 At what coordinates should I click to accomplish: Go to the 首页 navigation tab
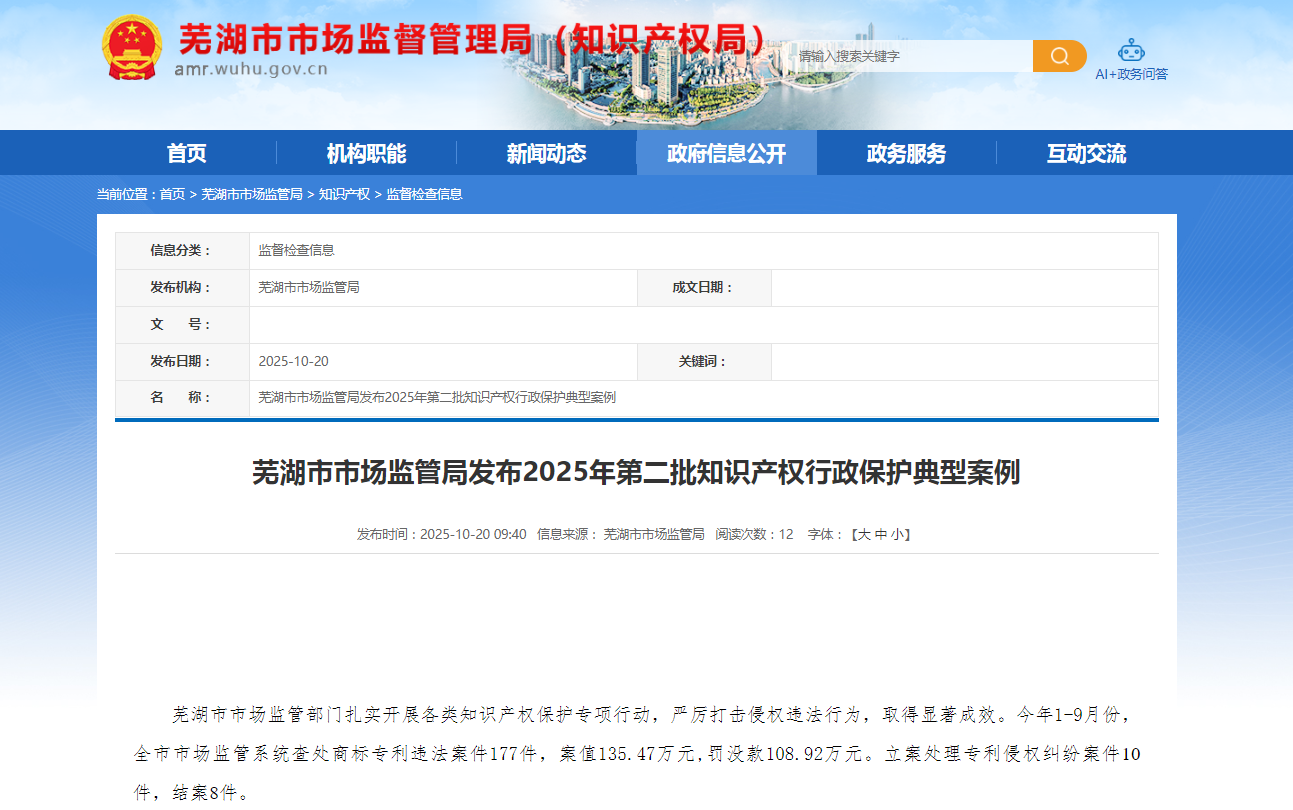coord(187,154)
